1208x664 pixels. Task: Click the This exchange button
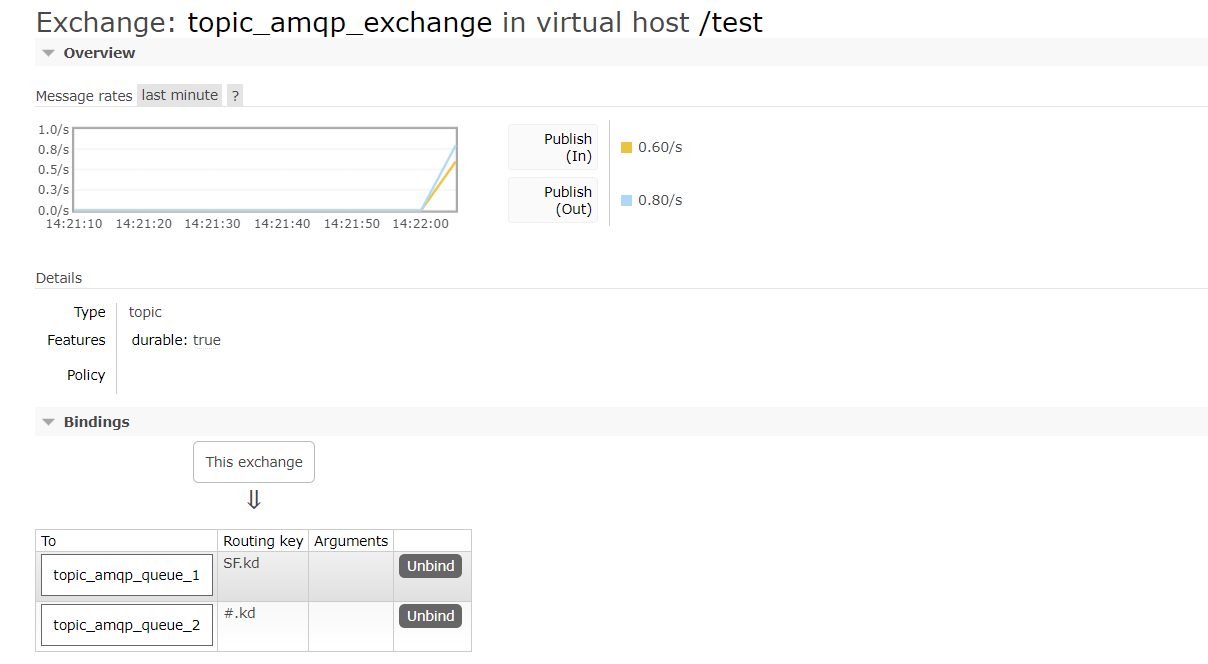(x=254, y=461)
